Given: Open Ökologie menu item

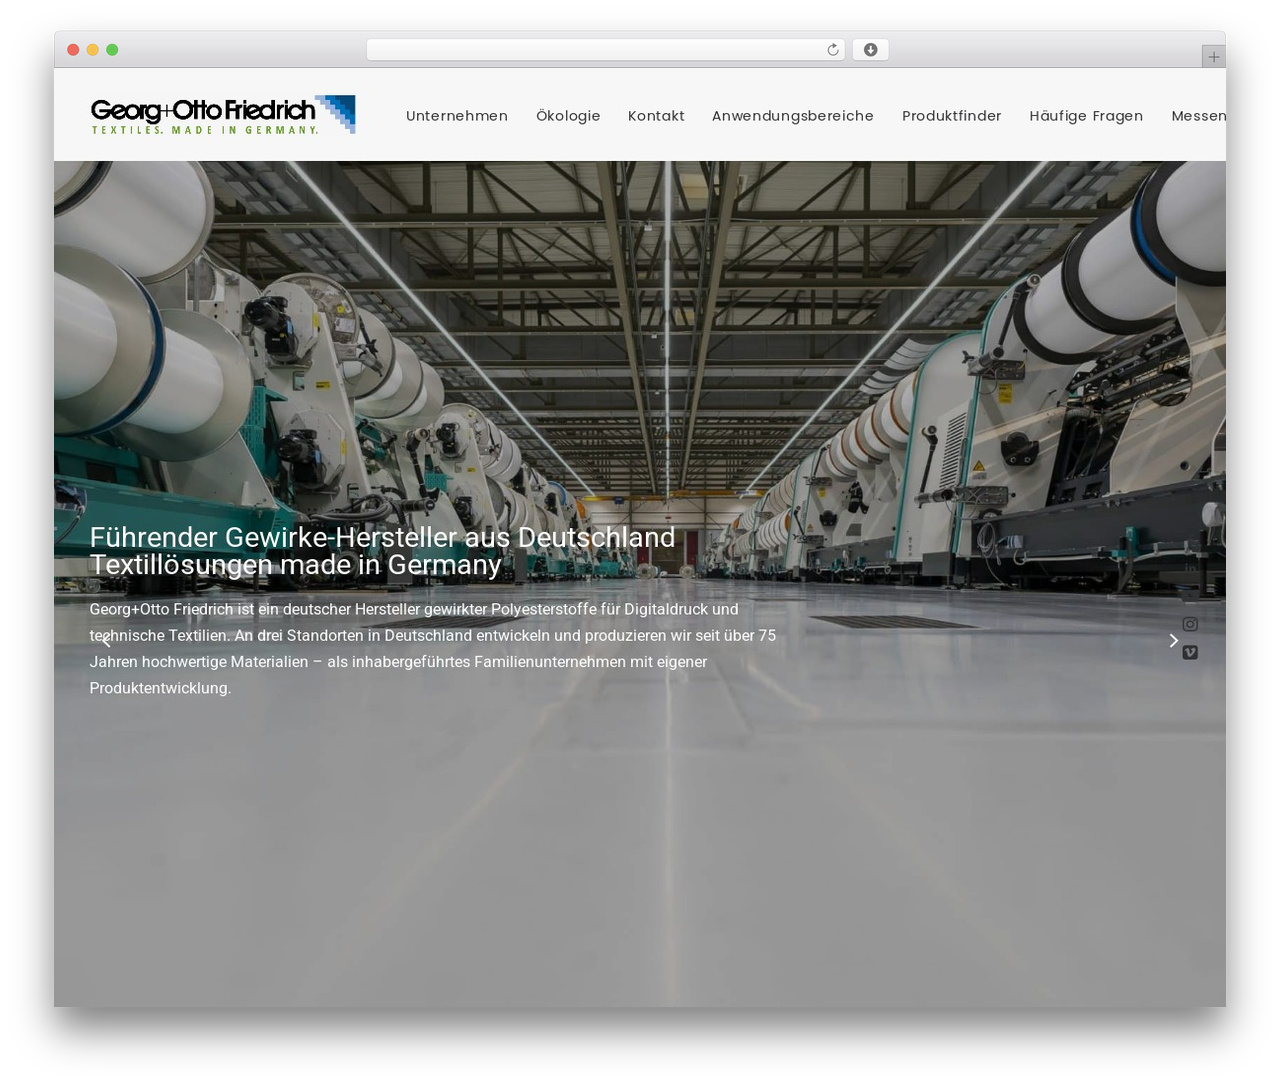Looking at the screenshot, I should [568, 116].
